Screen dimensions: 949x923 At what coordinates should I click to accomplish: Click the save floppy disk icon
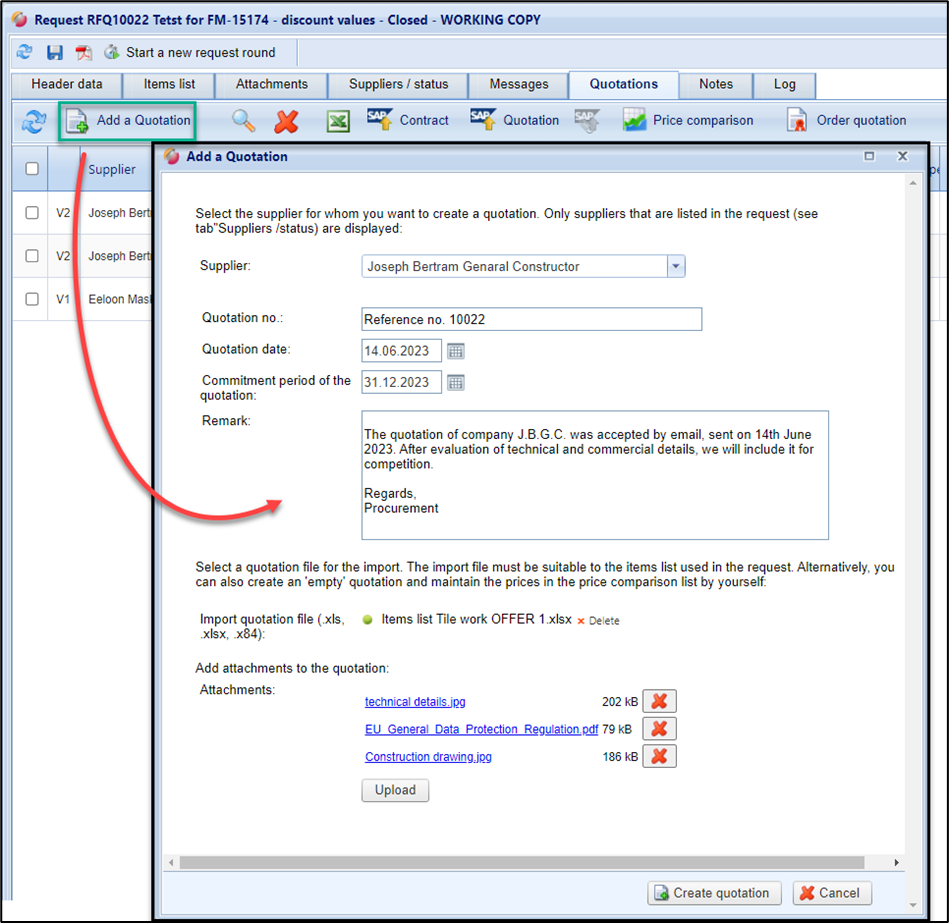coord(55,52)
